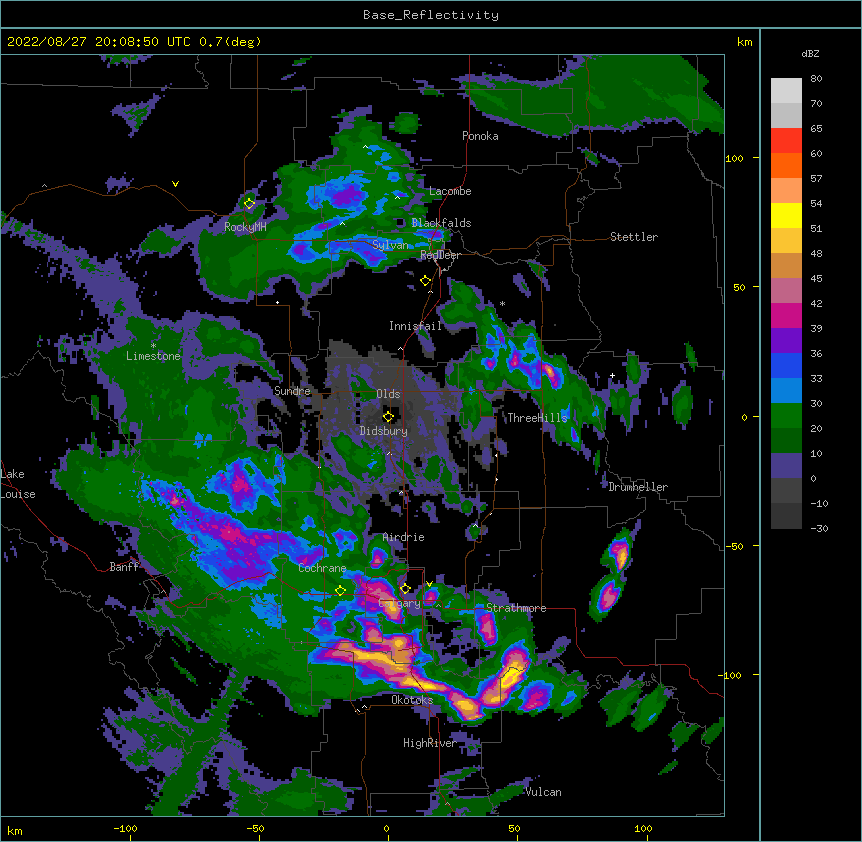This screenshot has width=862, height=842.
Task: Click yellow station marker near RockyMH
Action: pos(249,204)
